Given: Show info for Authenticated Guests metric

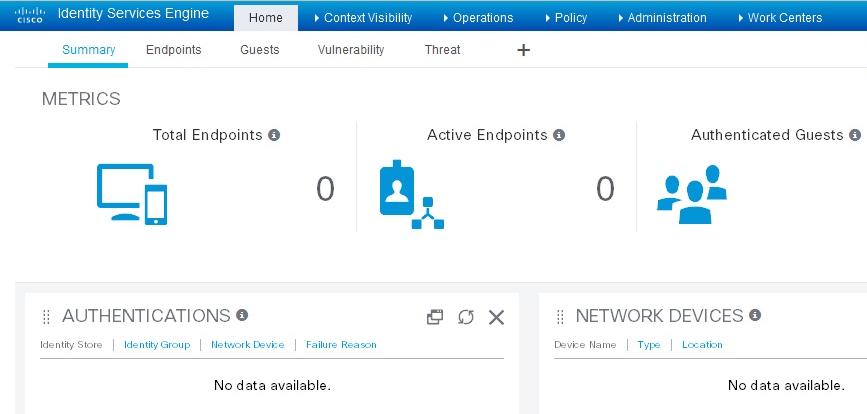Looking at the screenshot, I should (855, 135).
